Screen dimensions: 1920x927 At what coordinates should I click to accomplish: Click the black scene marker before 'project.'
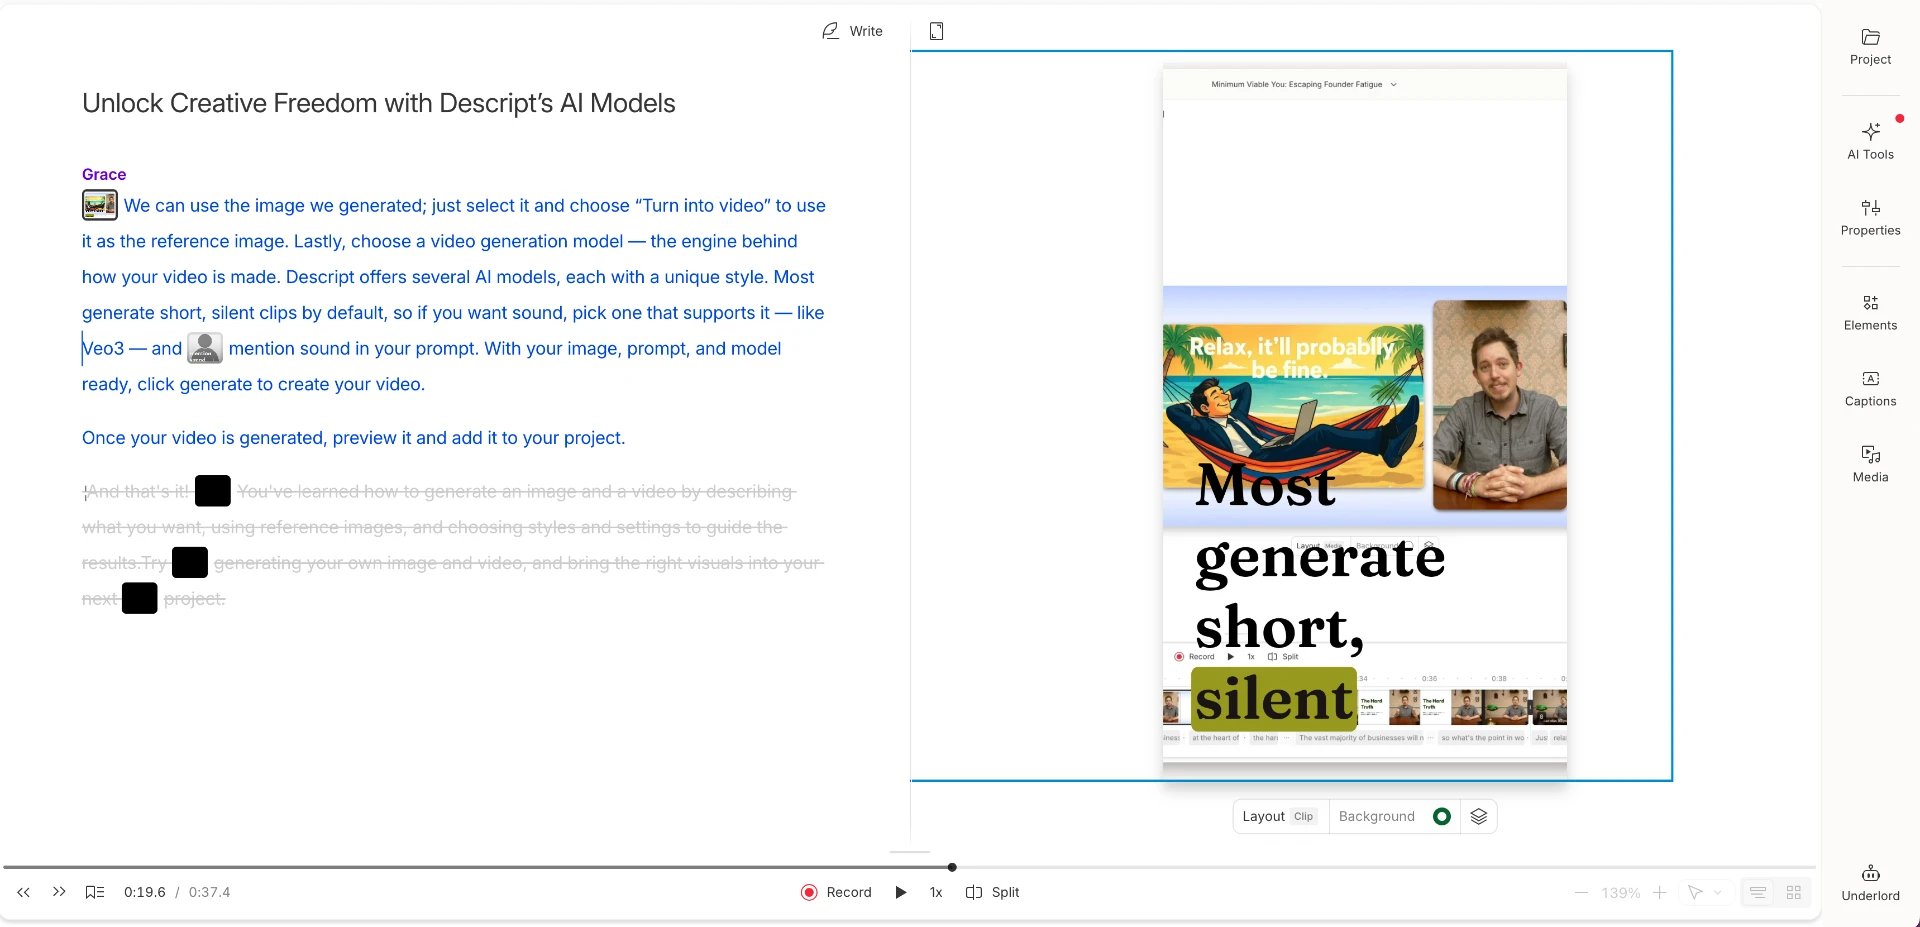coord(140,598)
